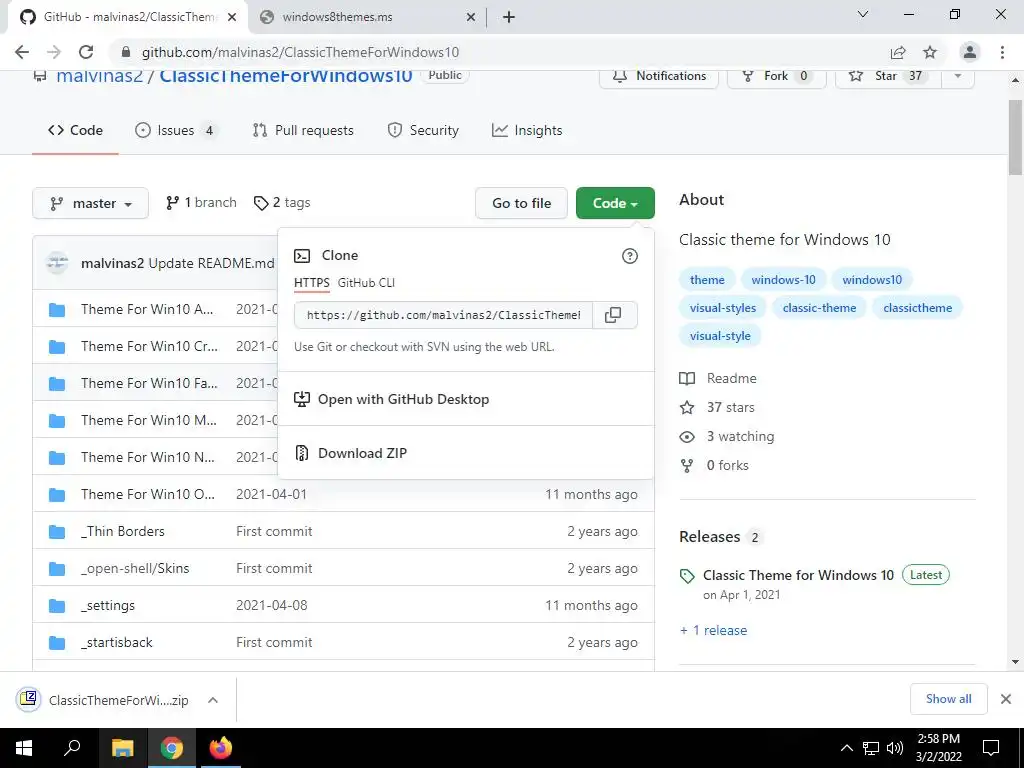Toggle the green Code dropdown button
The width and height of the screenshot is (1024, 768).
pyautogui.click(x=615, y=203)
